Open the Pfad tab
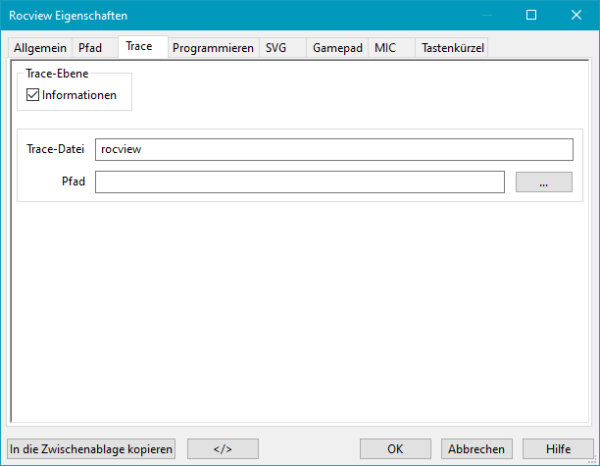The width and height of the screenshot is (600, 466). (90, 48)
